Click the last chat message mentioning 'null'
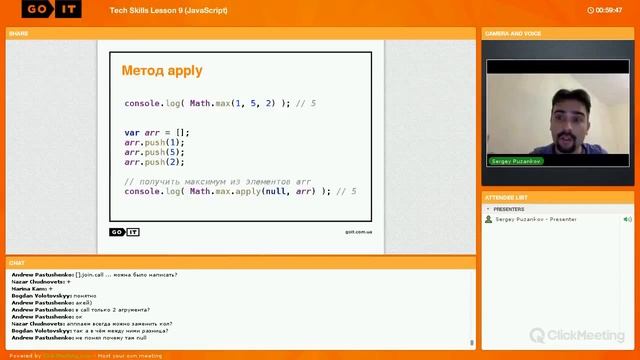 tap(79, 338)
